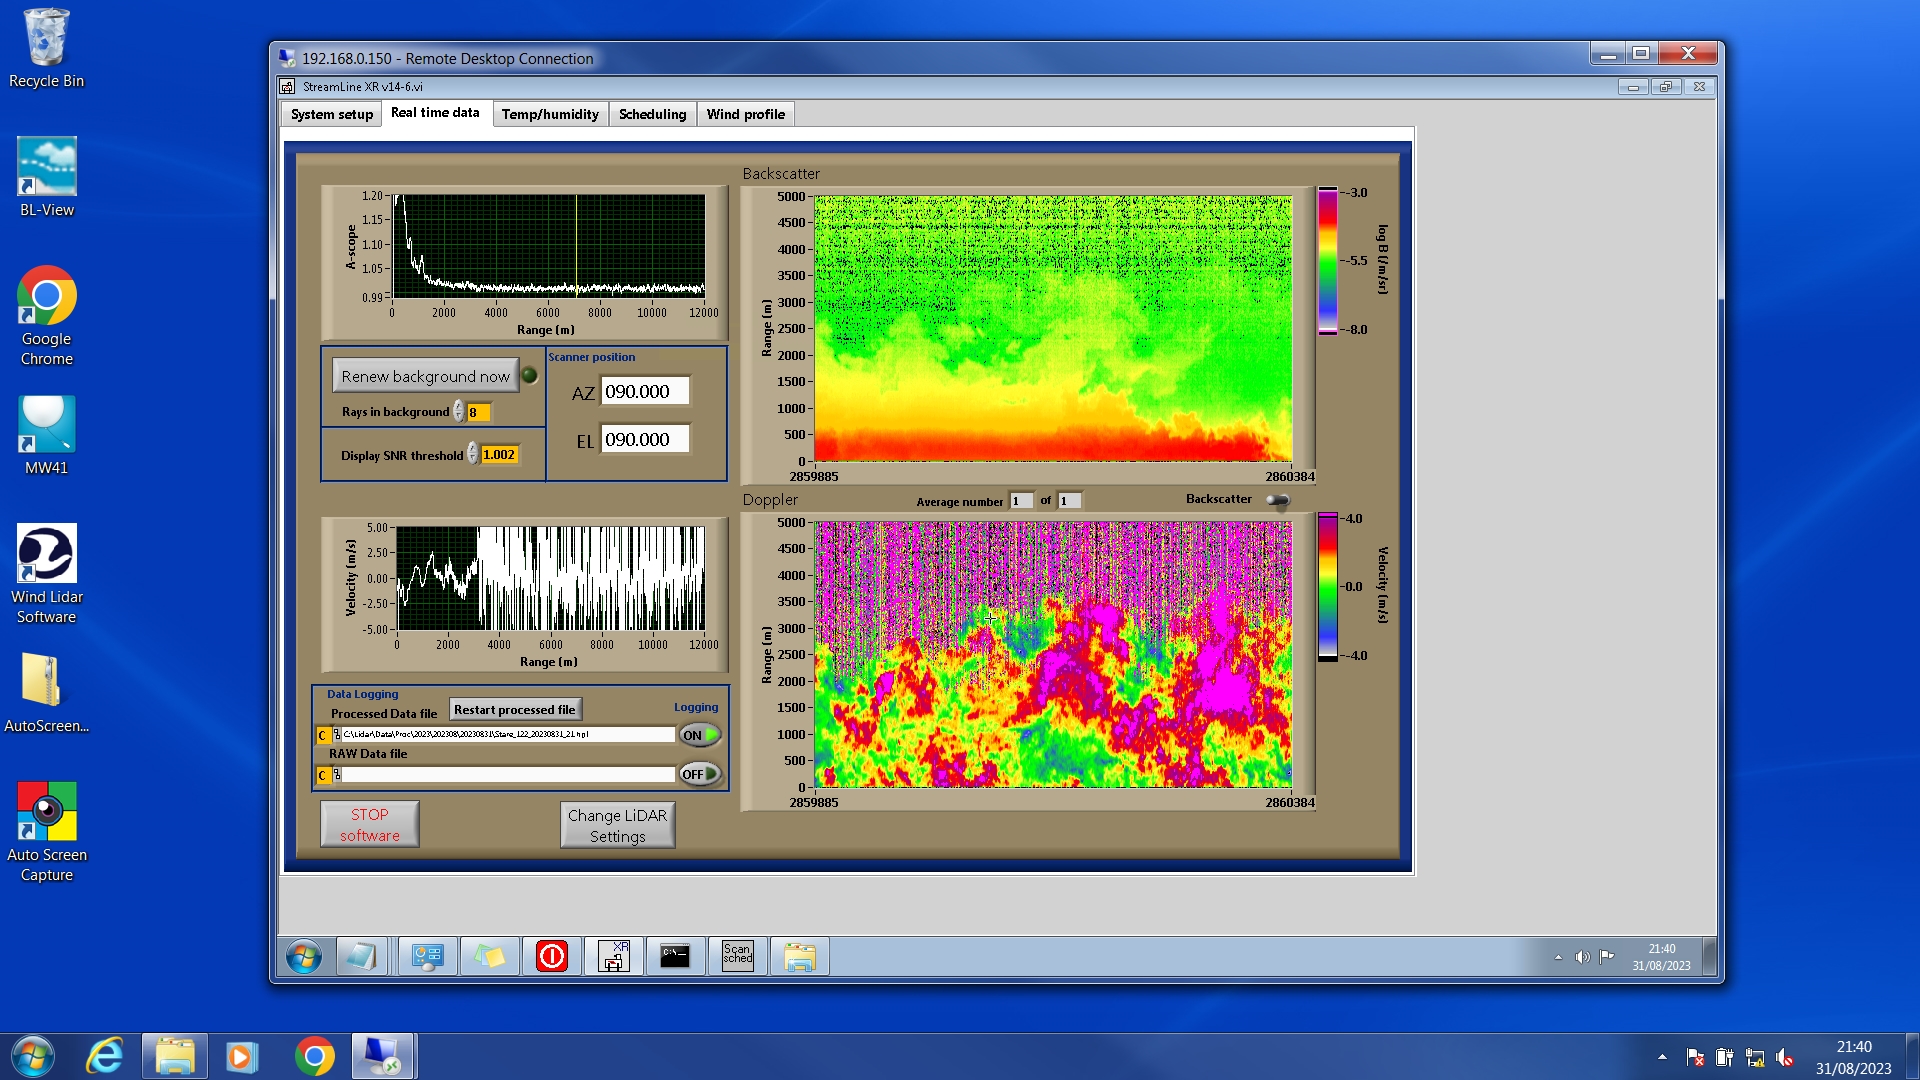Open the command prompt icon in remote taskbar

pyautogui.click(x=675, y=957)
